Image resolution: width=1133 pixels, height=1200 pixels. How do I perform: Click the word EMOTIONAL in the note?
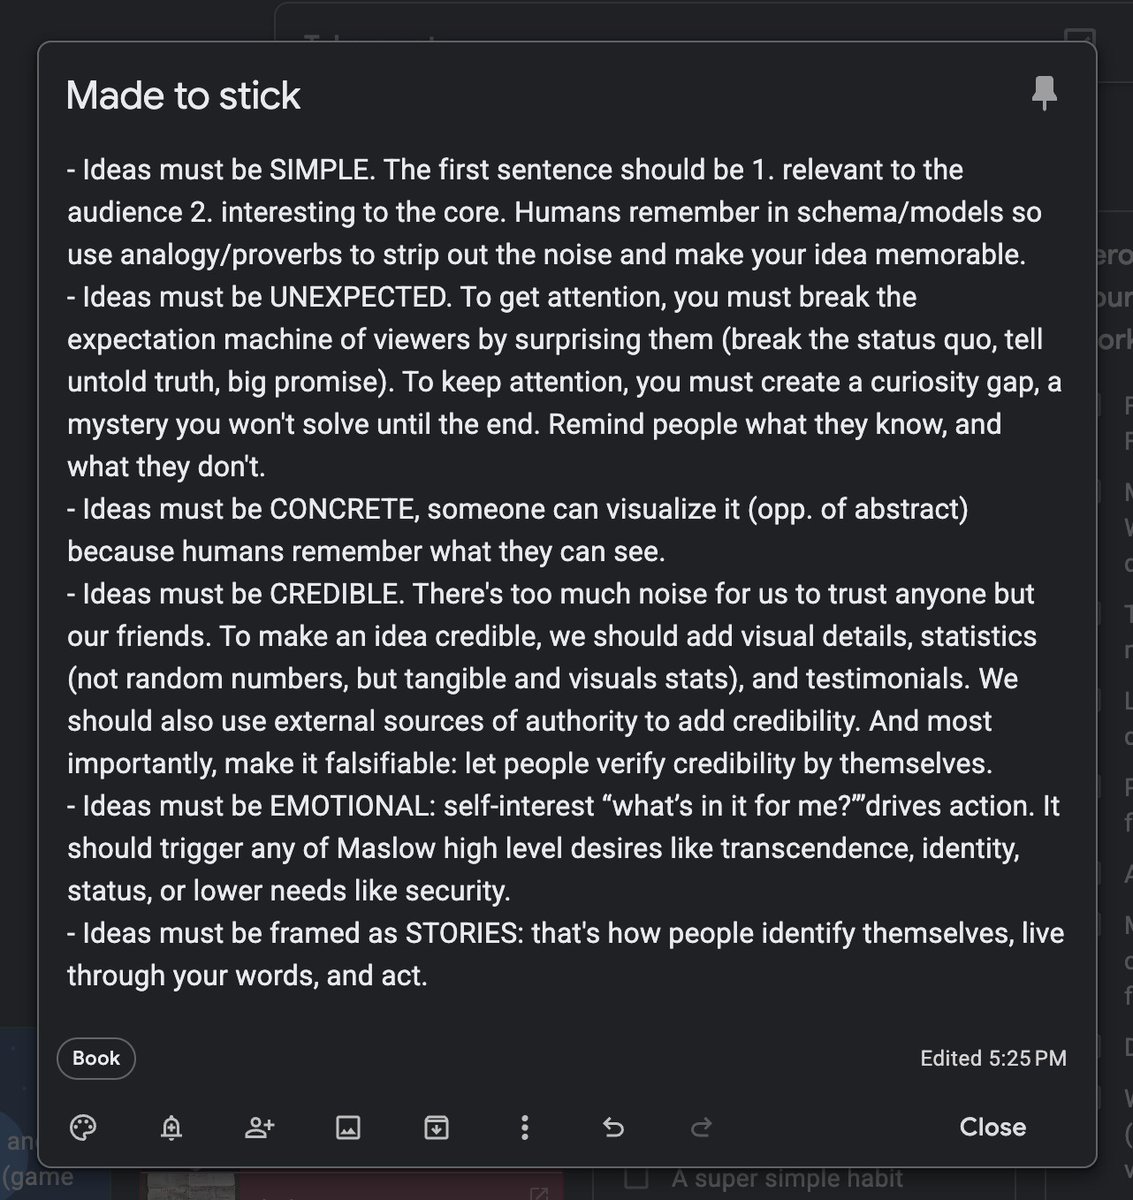click(x=348, y=806)
